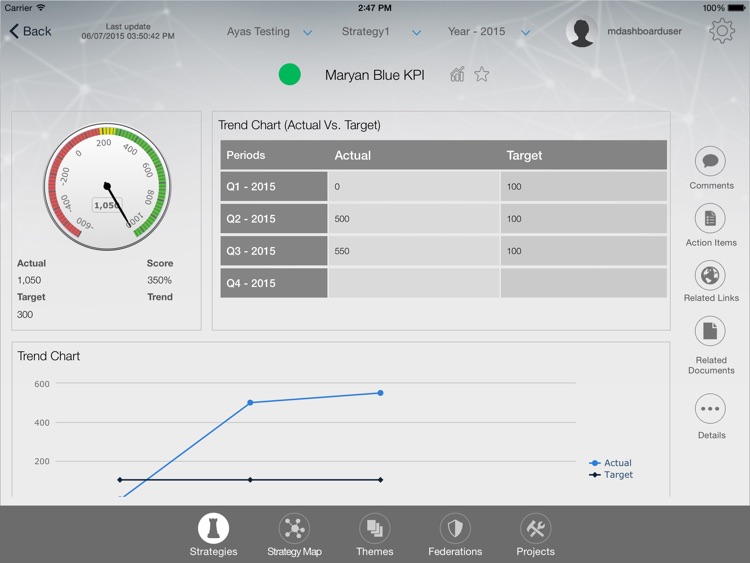Open the Comments speech bubble icon
The width and height of the screenshot is (750, 563).
(x=710, y=161)
